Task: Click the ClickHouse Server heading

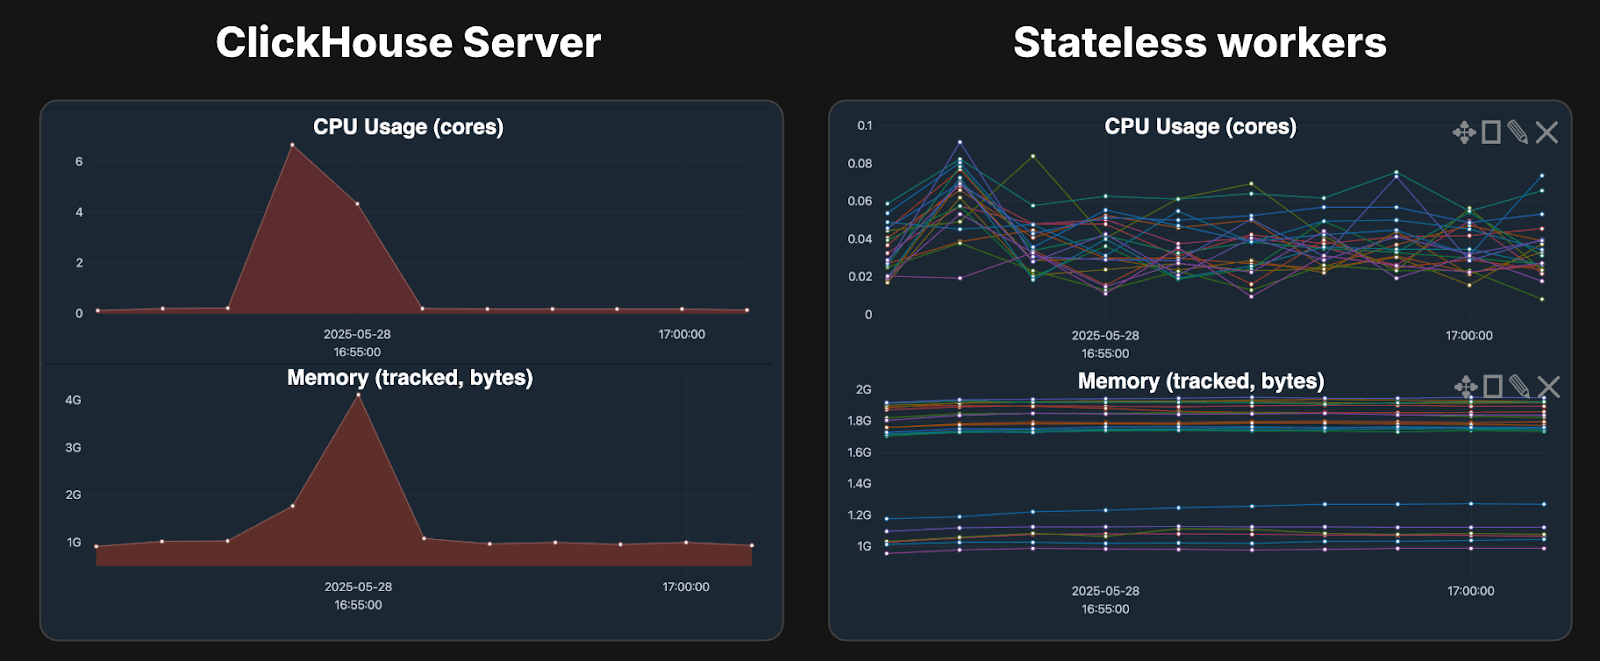Action: 408,43
